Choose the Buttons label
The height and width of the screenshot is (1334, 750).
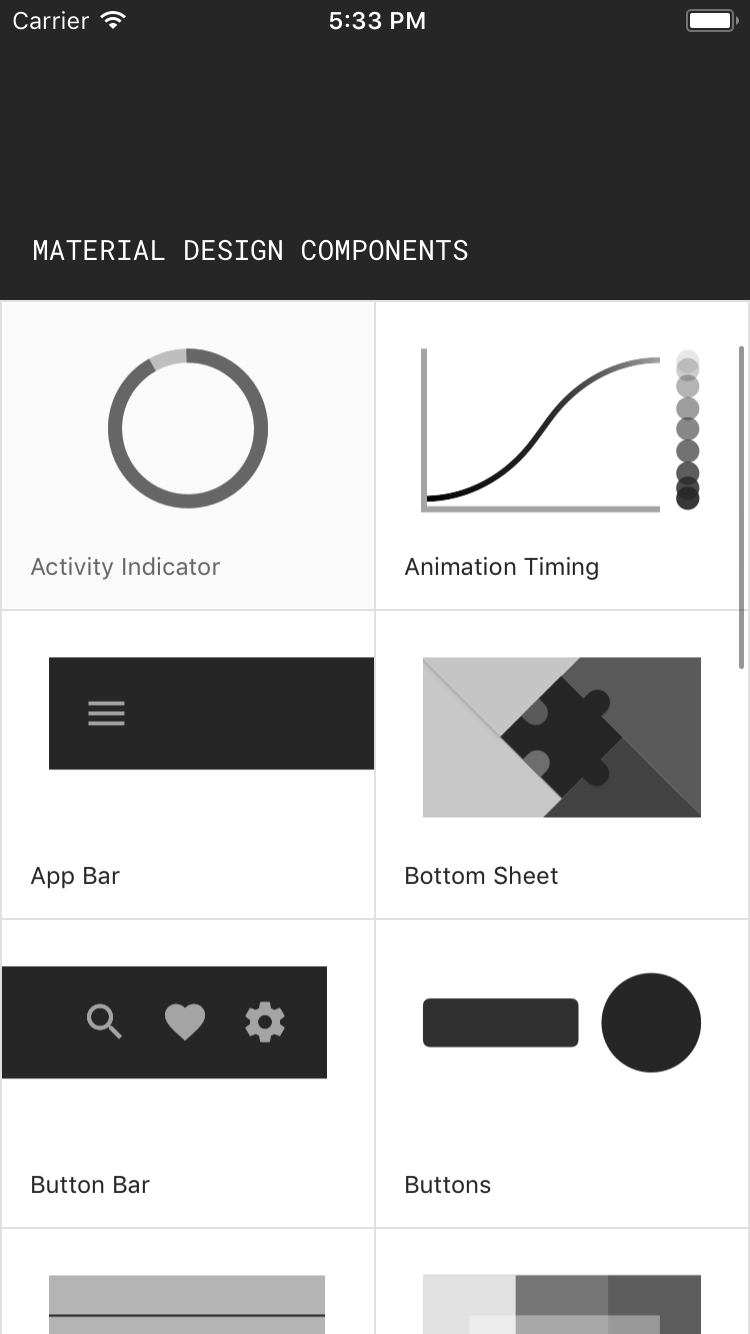tap(448, 1185)
